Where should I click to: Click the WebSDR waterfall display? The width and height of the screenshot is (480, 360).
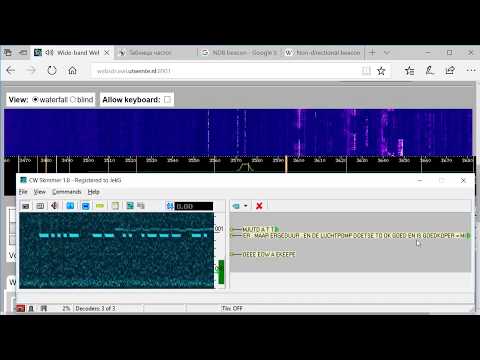pos(238,133)
